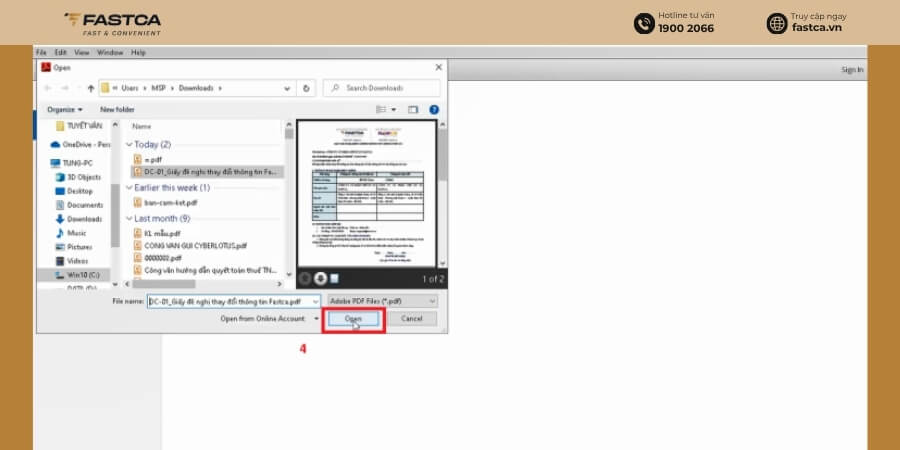This screenshot has width=900, height=450.
Task: Click the Open button
Action: (353, 319)
